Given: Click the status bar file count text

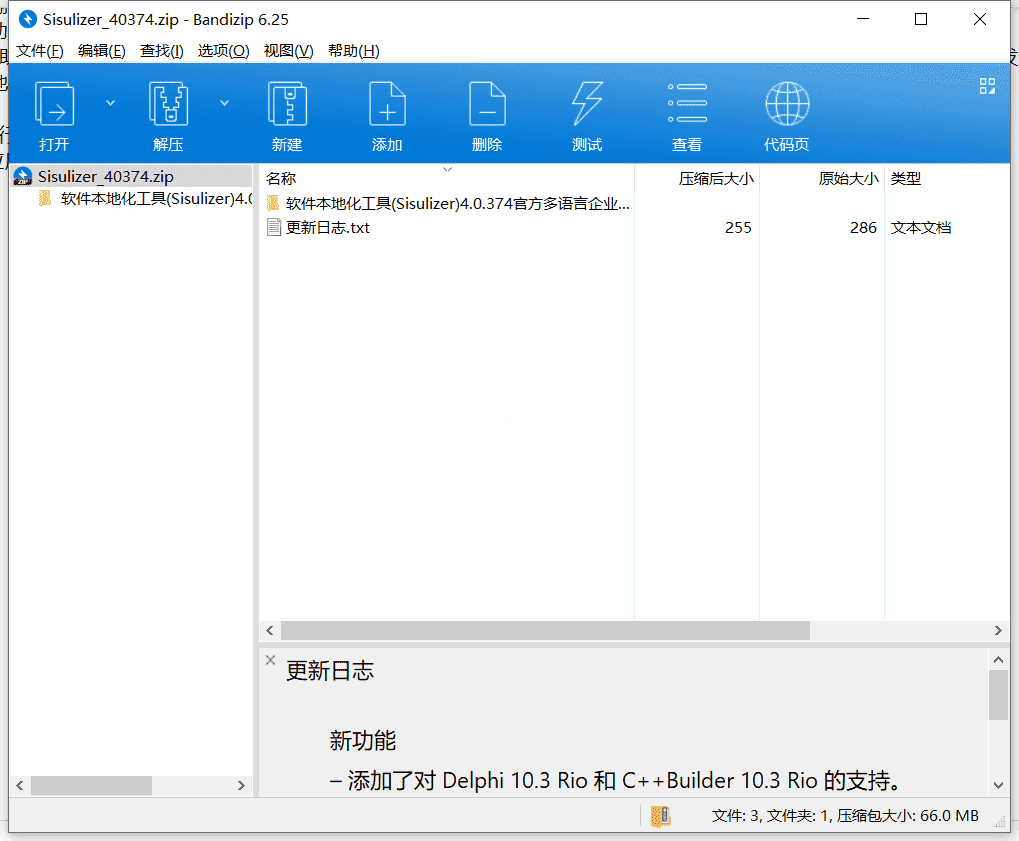Looking at the screenshot, I should [845, 816].
